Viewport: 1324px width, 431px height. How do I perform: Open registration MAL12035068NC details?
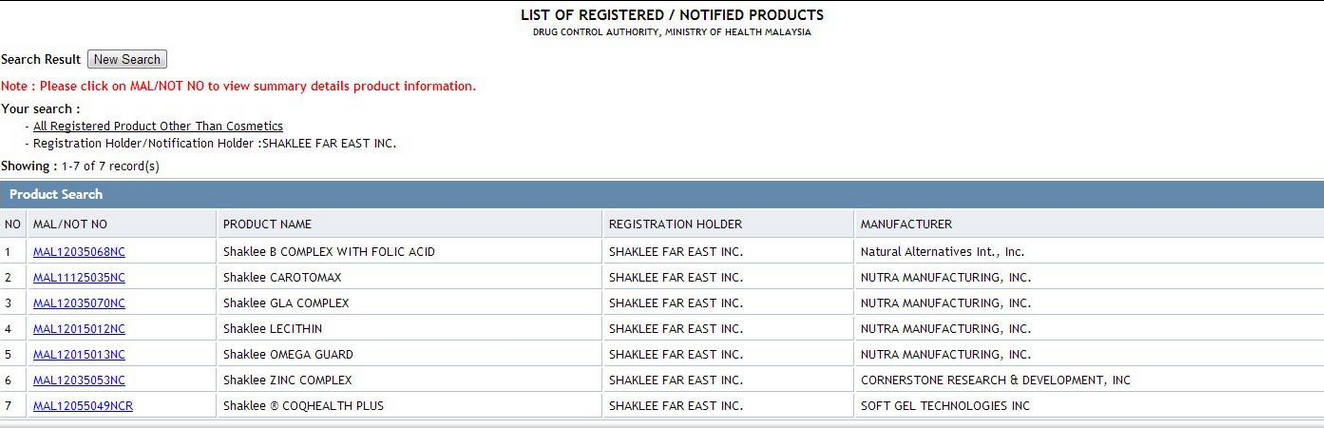pyautogui.click(x=79, y=252)
